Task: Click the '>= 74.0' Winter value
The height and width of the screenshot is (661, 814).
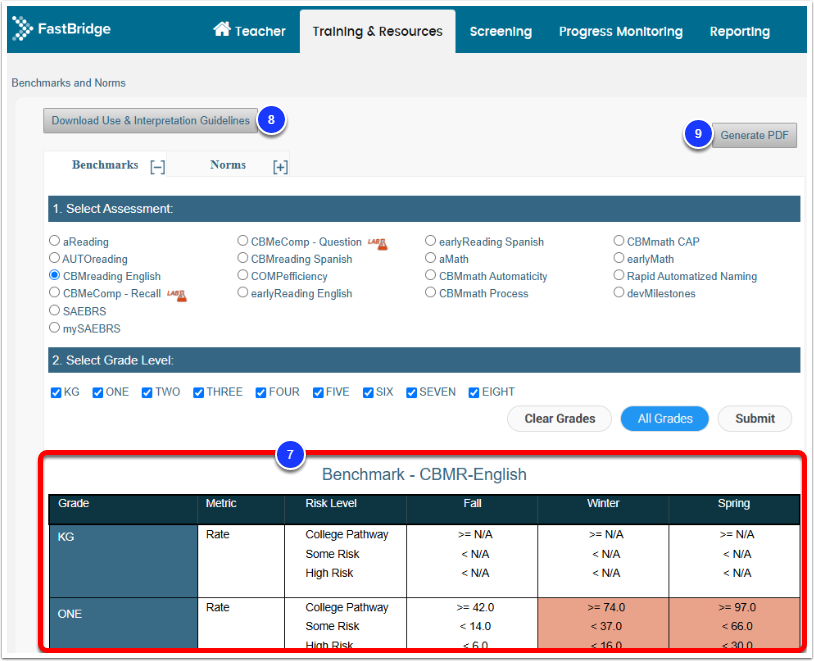Action: 606,607
